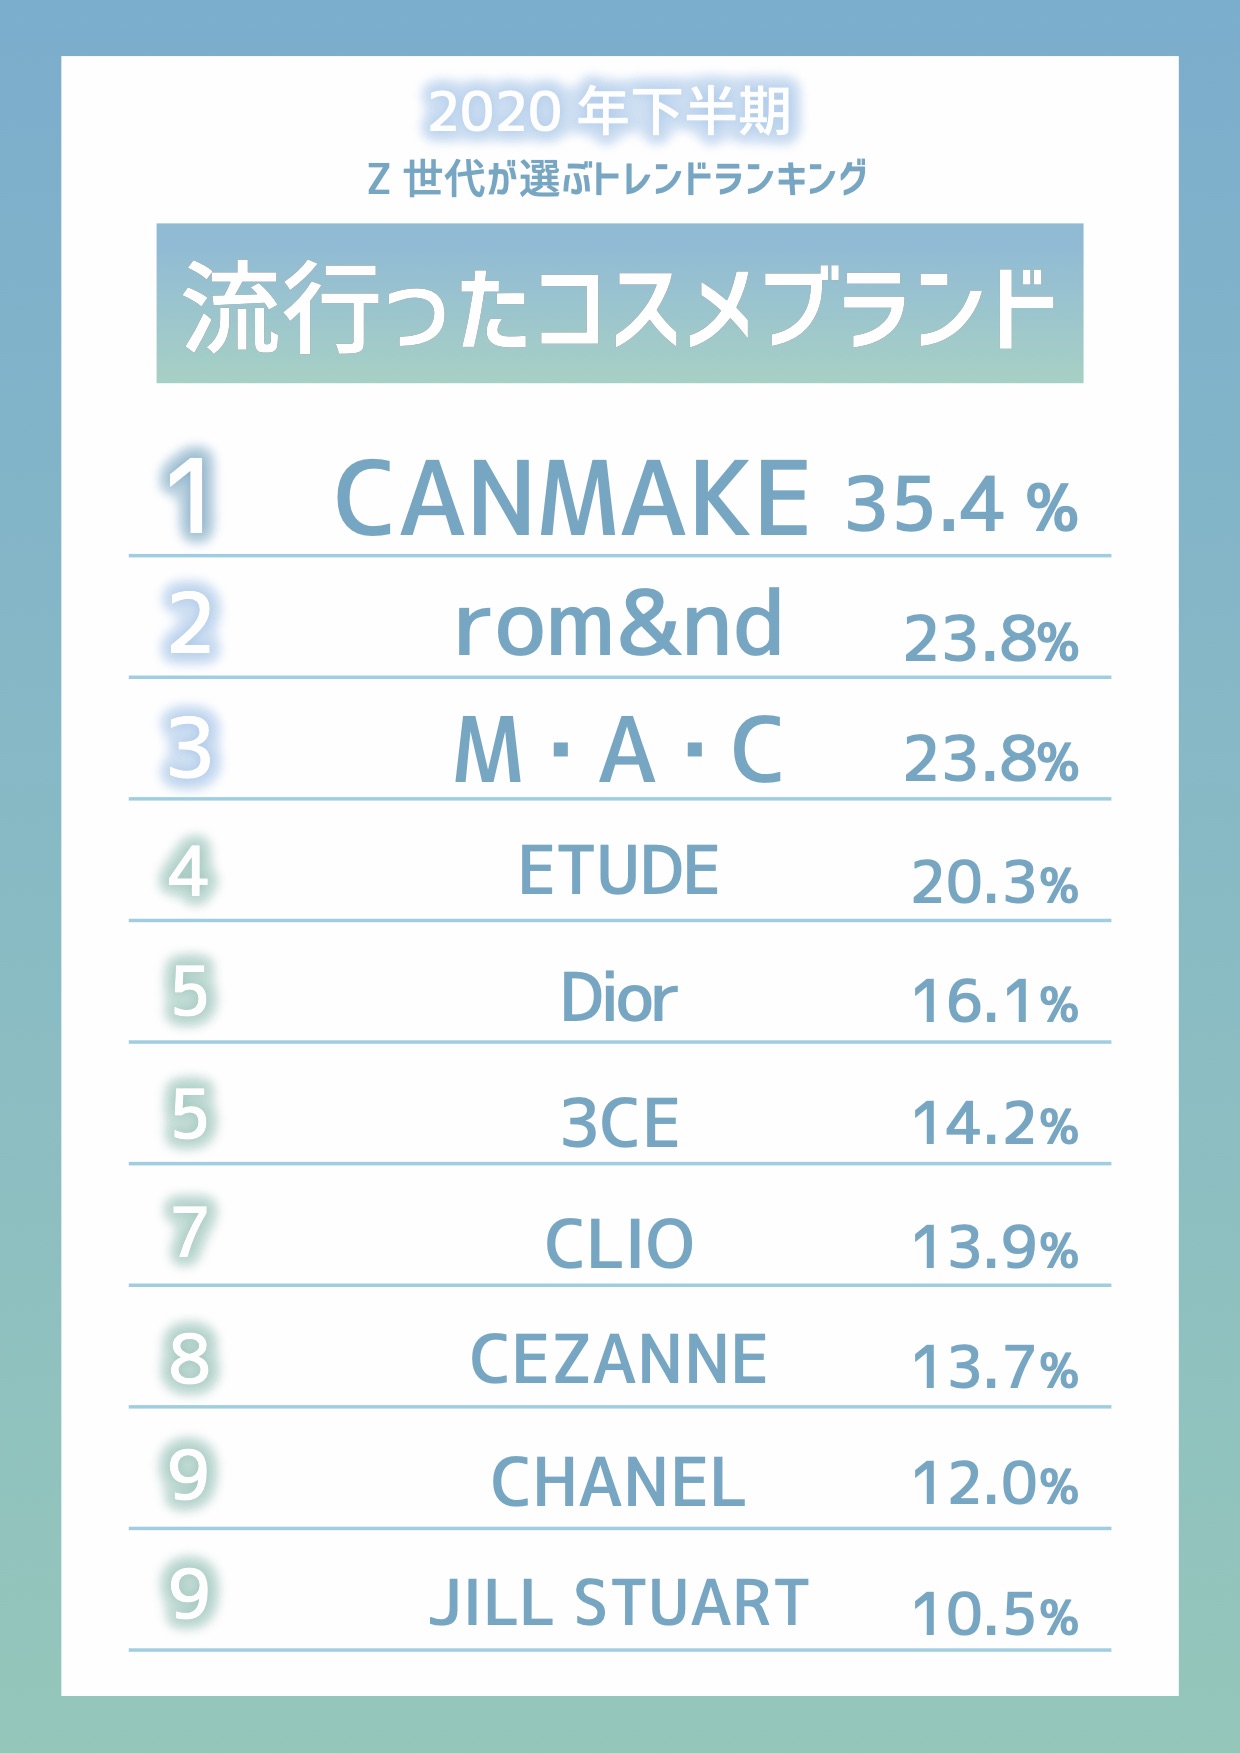This screenshot has width=1240, height=1753.
Task: Select the 3CE brand entry
Action: pos(620,1122)
